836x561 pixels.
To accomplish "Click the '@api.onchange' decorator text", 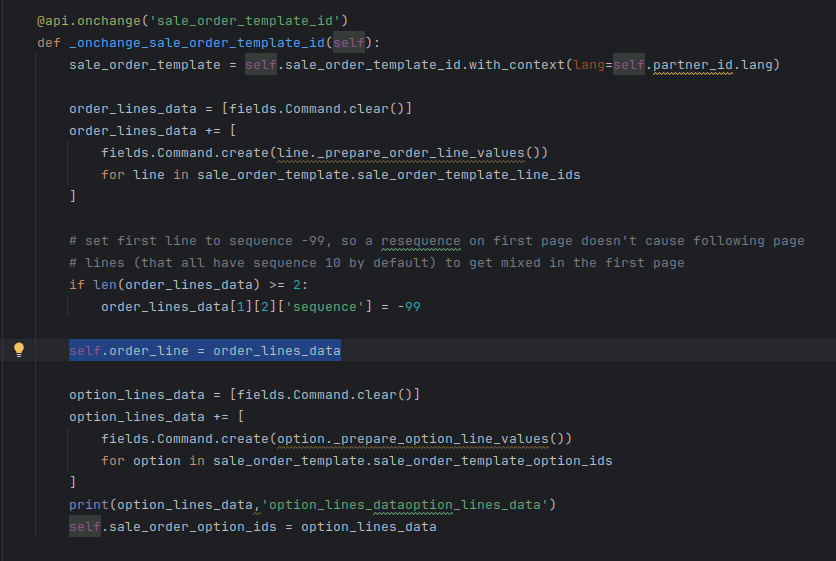I will (x=89, y=21).
